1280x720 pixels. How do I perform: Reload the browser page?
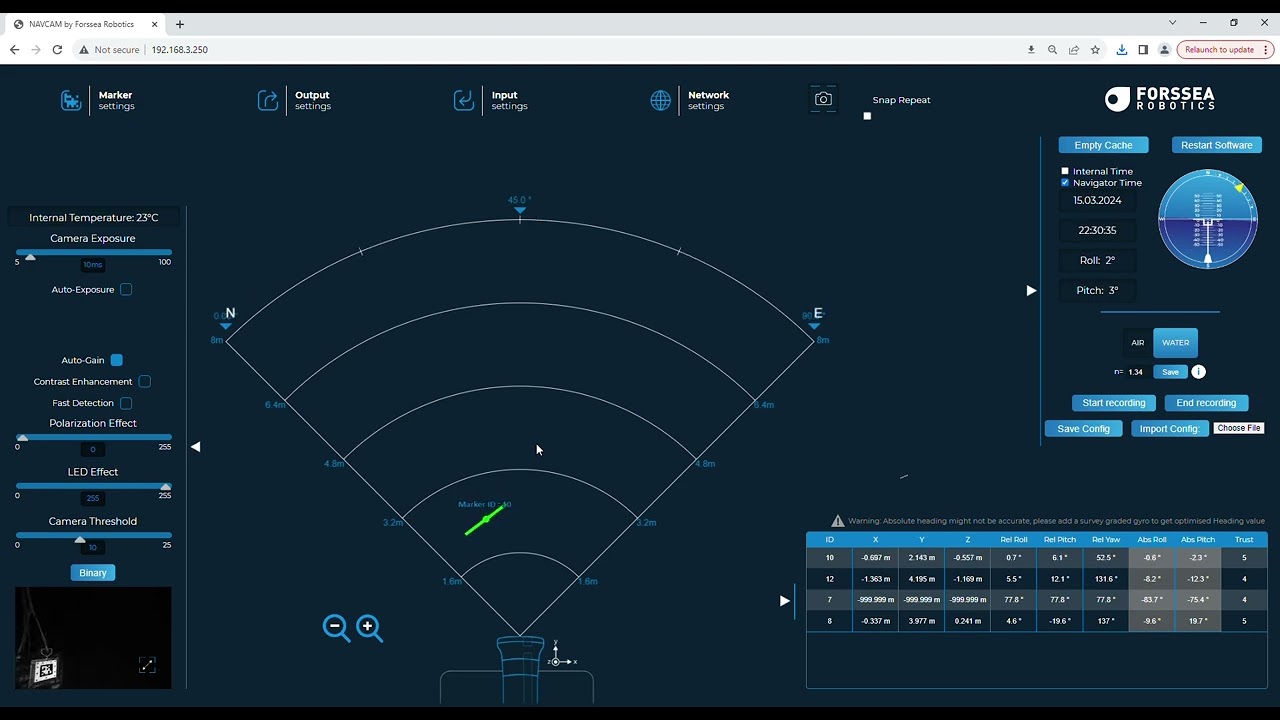tap(58, 50)
